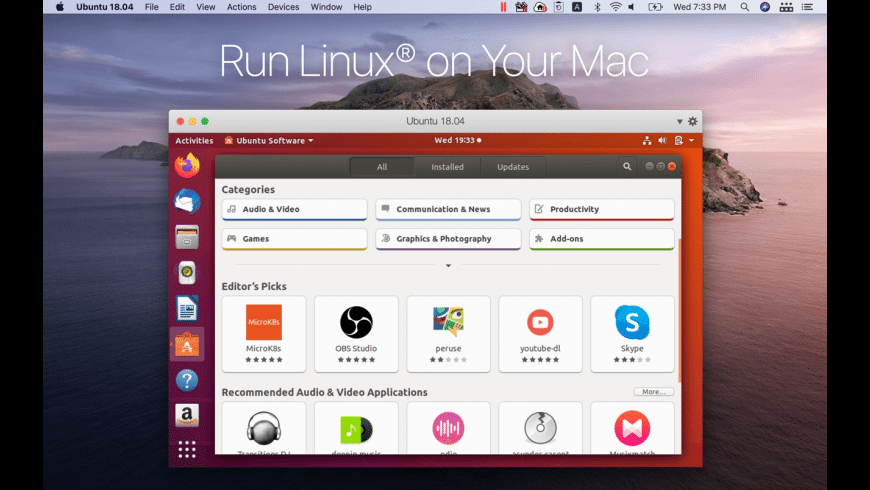
Task: Open the pink waveform app tile
Action: point(448,428)
